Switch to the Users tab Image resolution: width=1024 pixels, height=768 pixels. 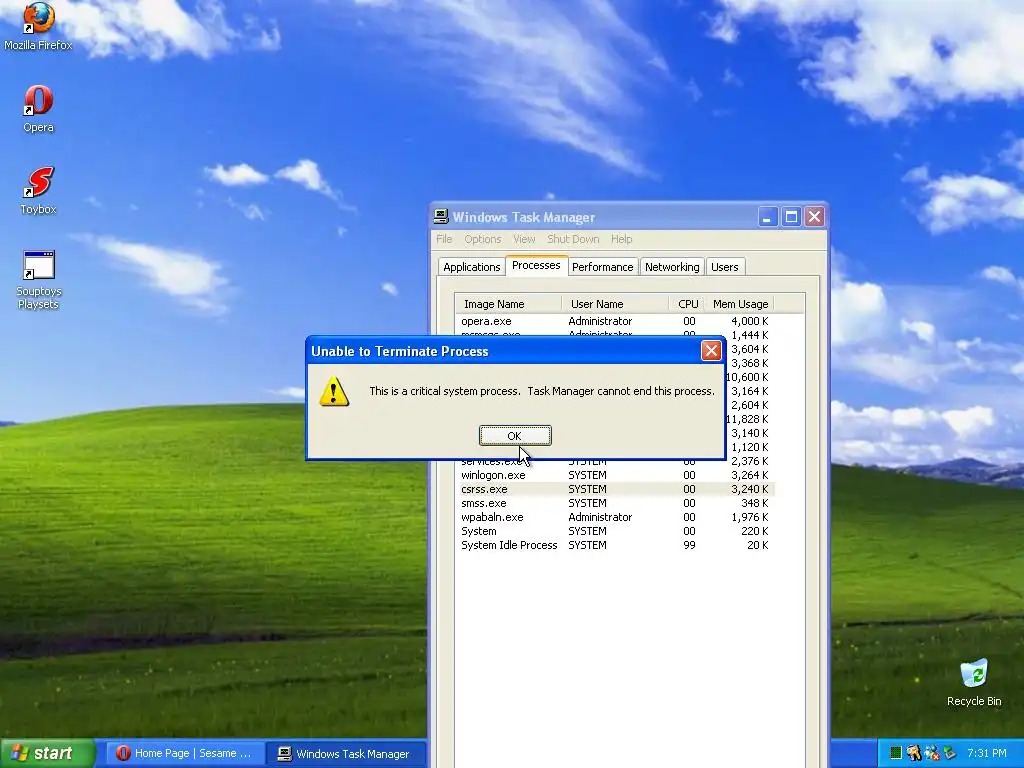click(x=724, y=266)
